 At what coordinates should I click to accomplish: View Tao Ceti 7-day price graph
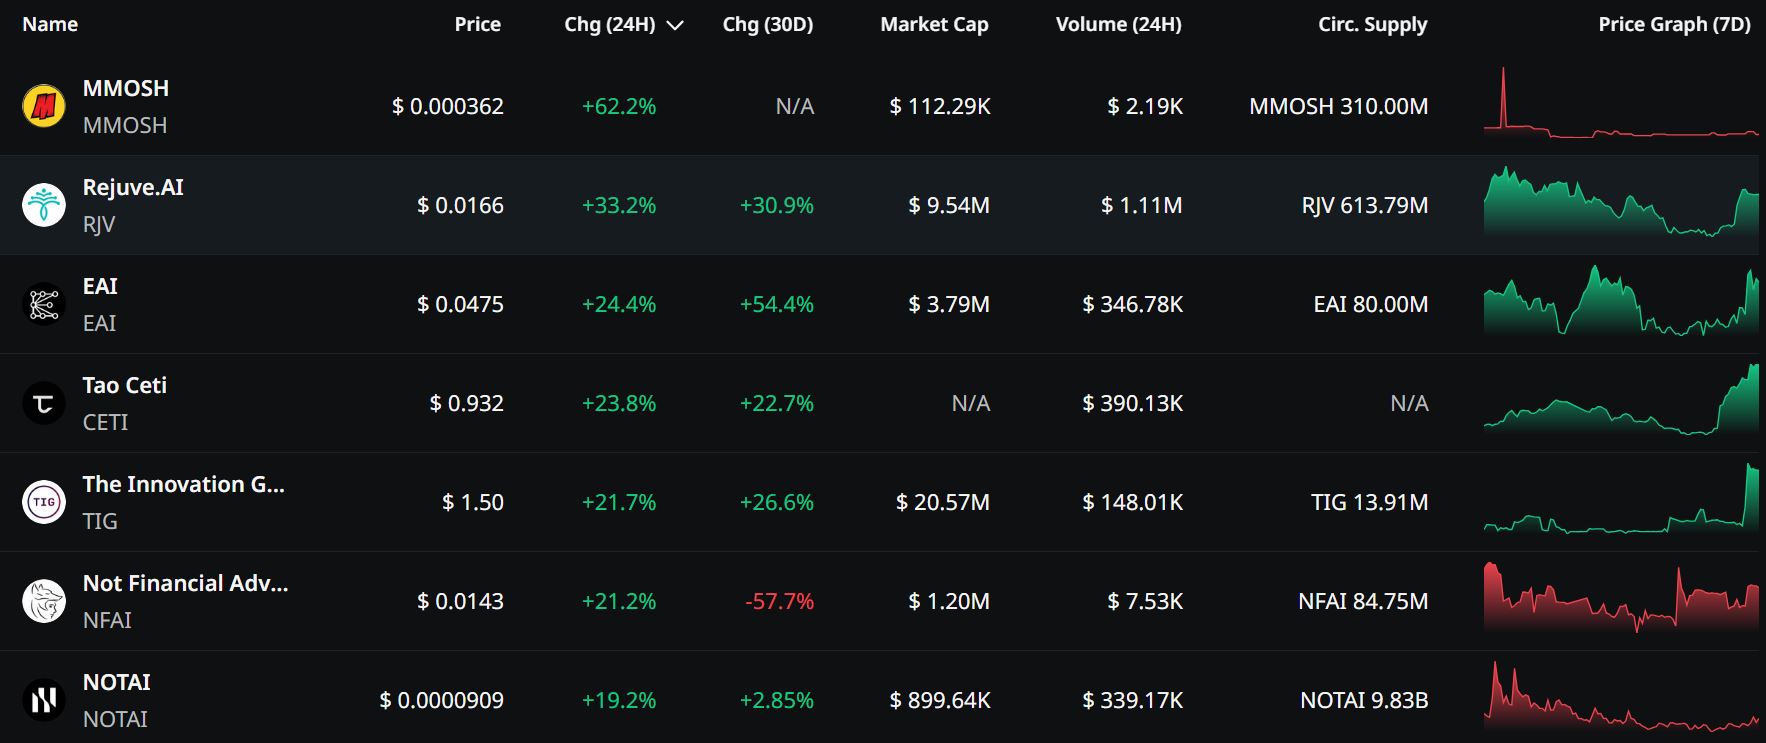pos(1620,402)
